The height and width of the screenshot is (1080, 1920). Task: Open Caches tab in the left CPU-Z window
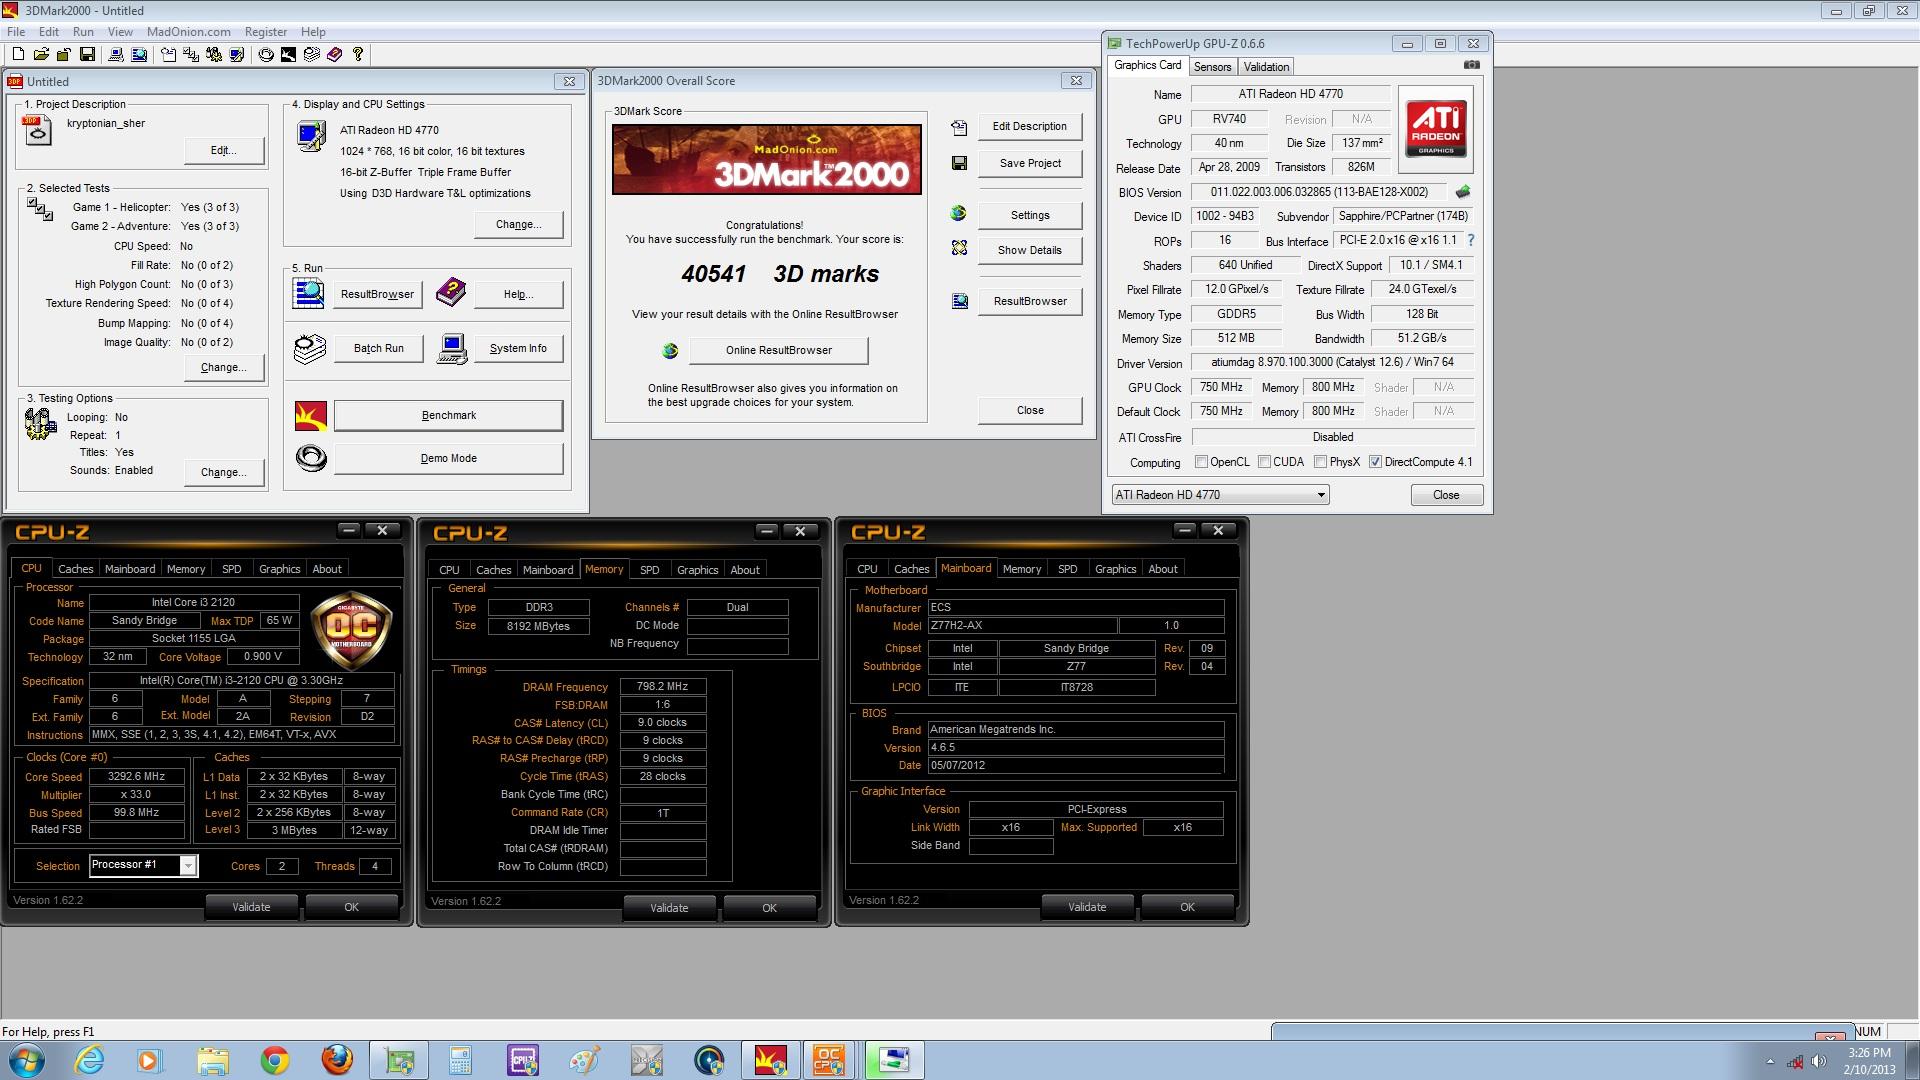(x=75, y=569)
